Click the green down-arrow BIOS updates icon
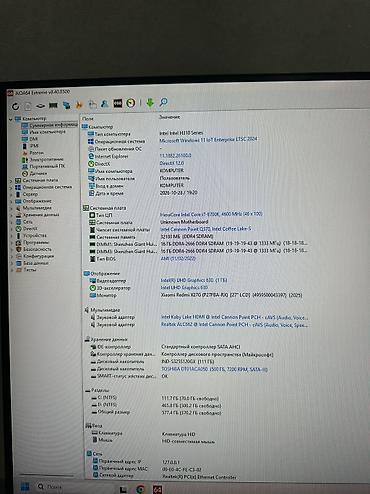The height and width of the screenshot is (494, 370). pos(150,103)
